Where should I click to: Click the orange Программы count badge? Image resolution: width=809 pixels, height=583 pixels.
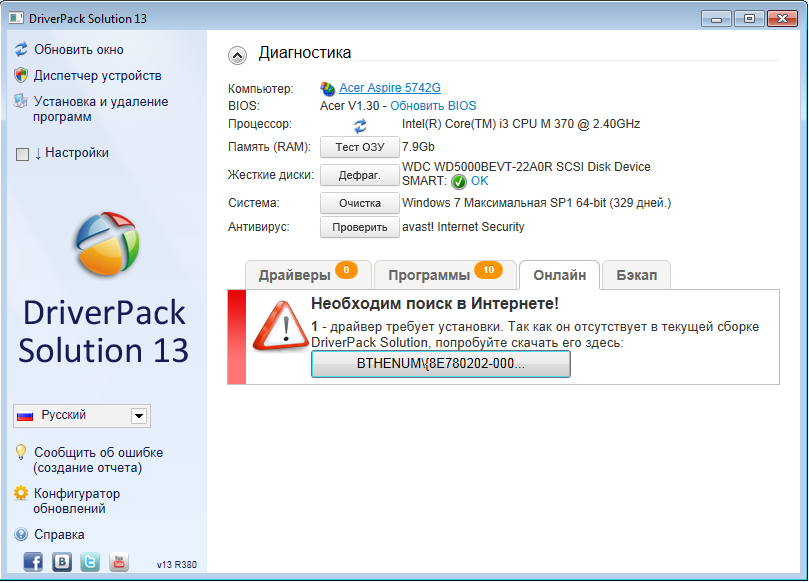[488, 270]
